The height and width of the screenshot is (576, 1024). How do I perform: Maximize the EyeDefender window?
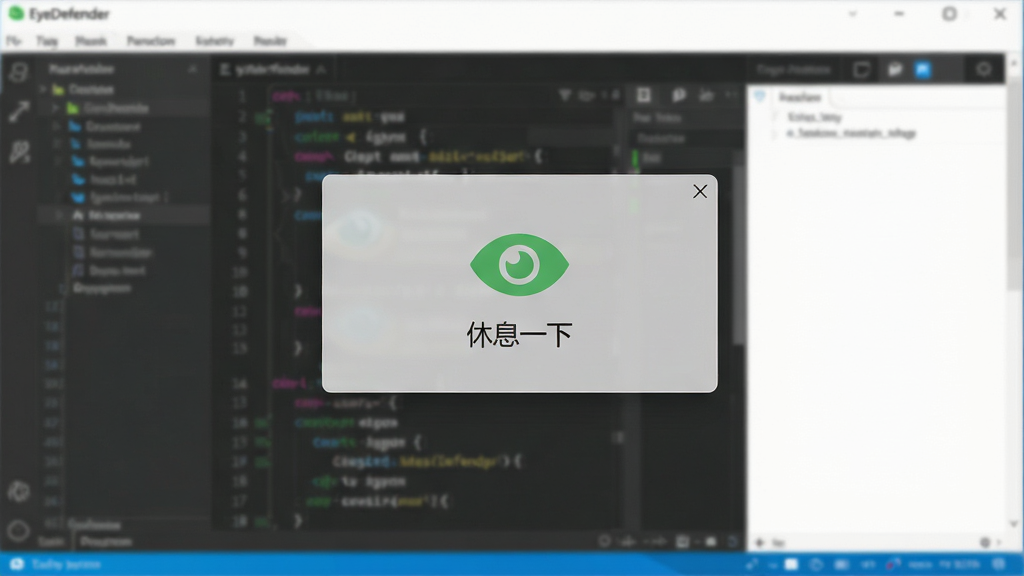click(950, 14)
